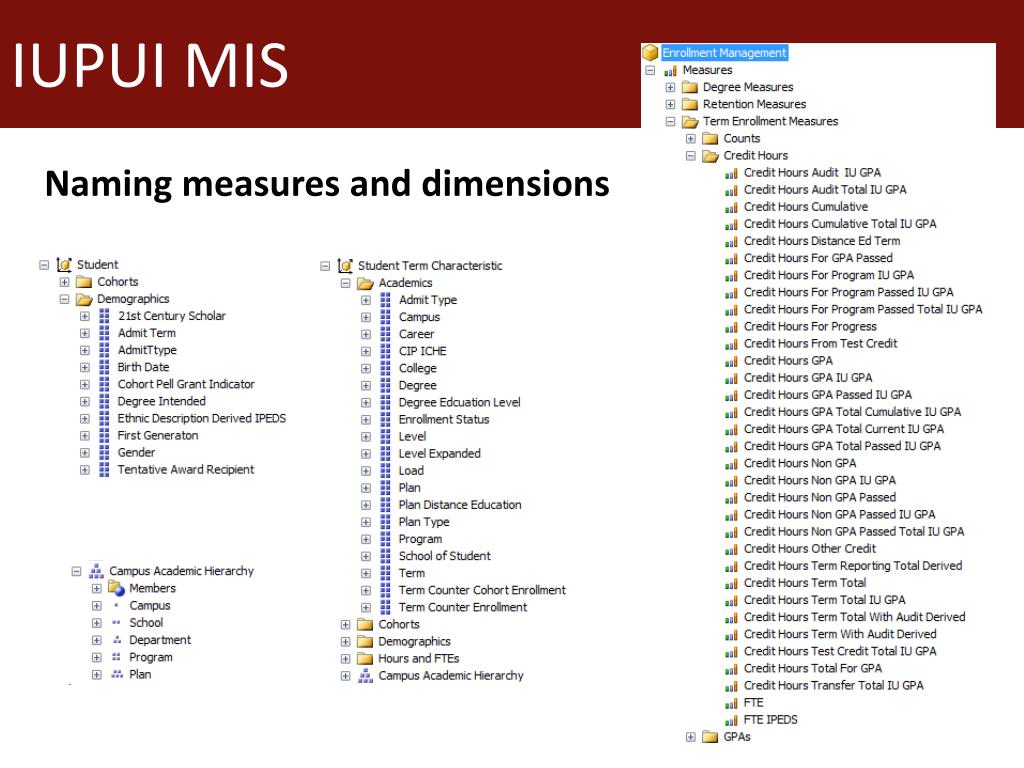Screen dimensions: 1024x768
Task: Select First Generaton attribute
Action: 157,436
